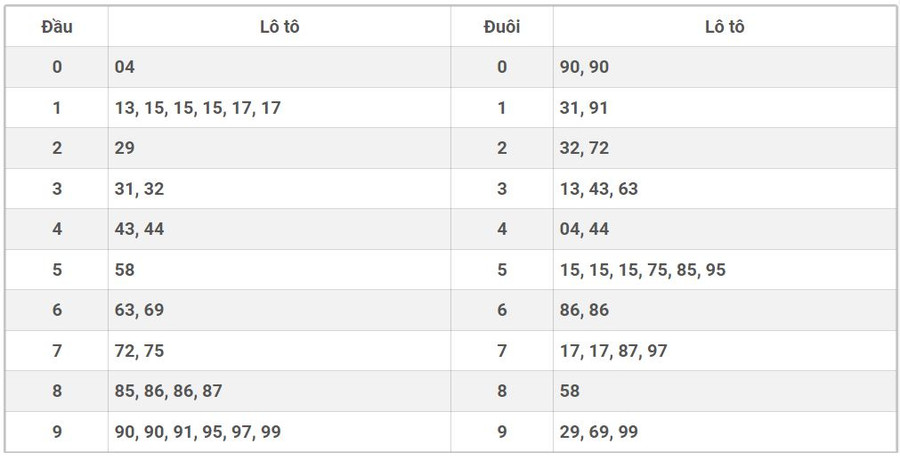Click the "Lô tô" header beside "Đầu"
This screenshot has width=900, height=459.
pos(279,27)
